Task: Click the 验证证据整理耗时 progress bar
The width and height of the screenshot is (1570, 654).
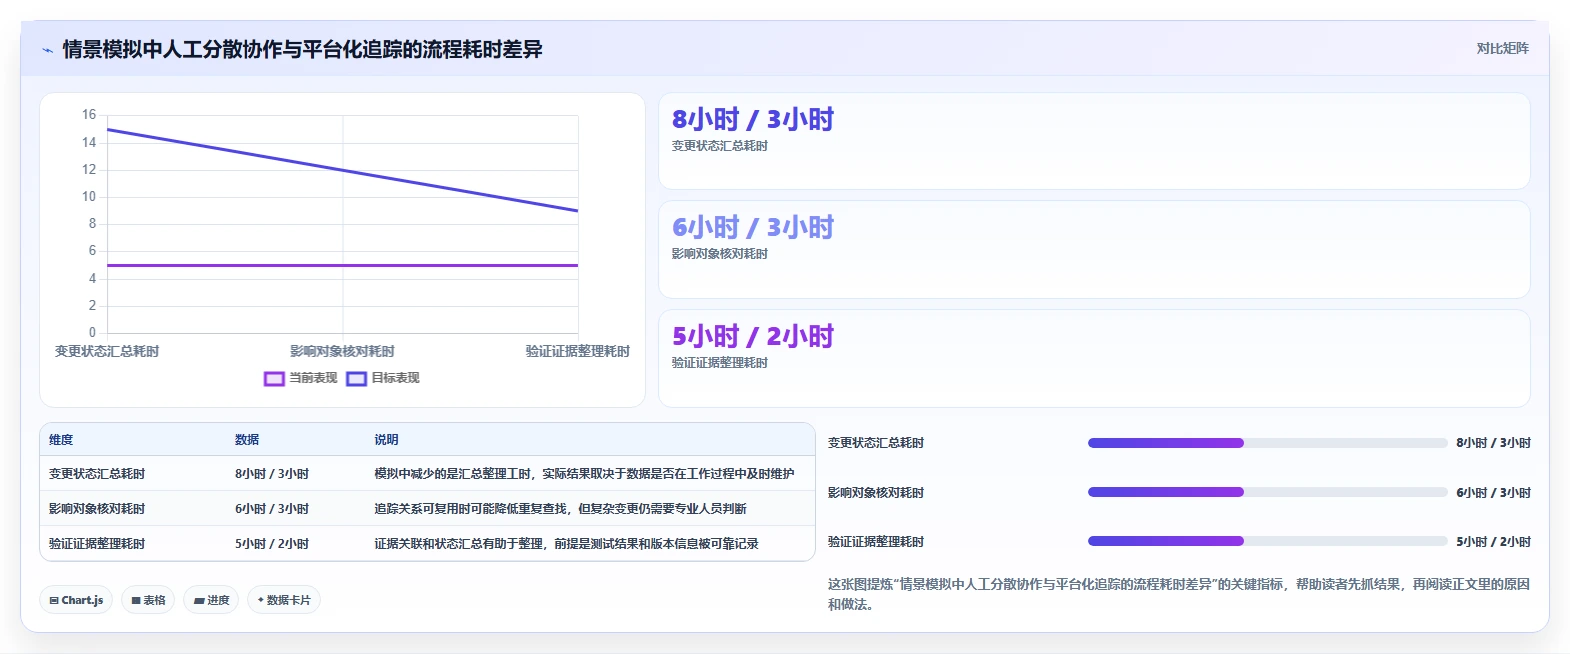Action: 1267,541
